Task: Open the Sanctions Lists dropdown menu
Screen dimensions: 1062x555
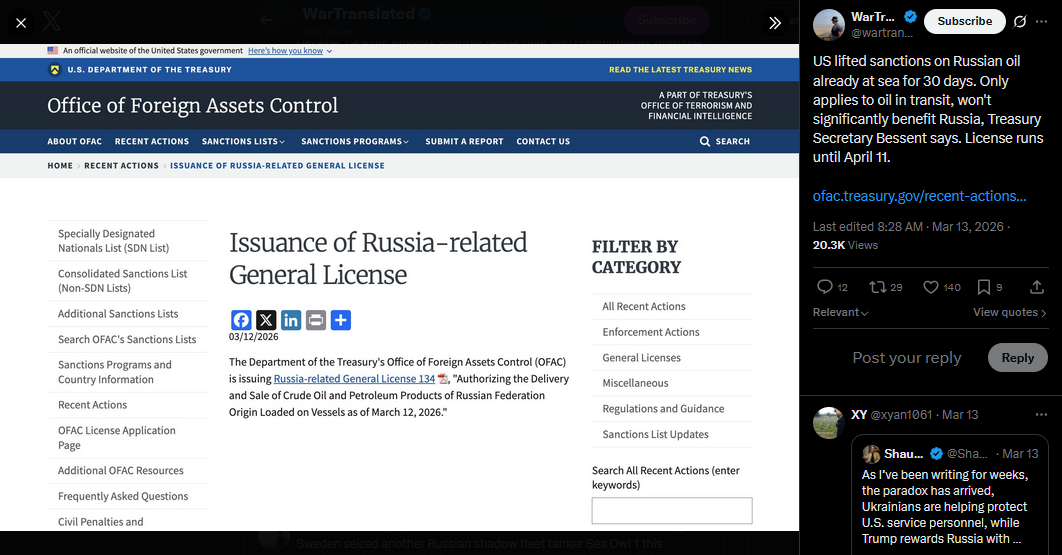Action: [243, 142]
